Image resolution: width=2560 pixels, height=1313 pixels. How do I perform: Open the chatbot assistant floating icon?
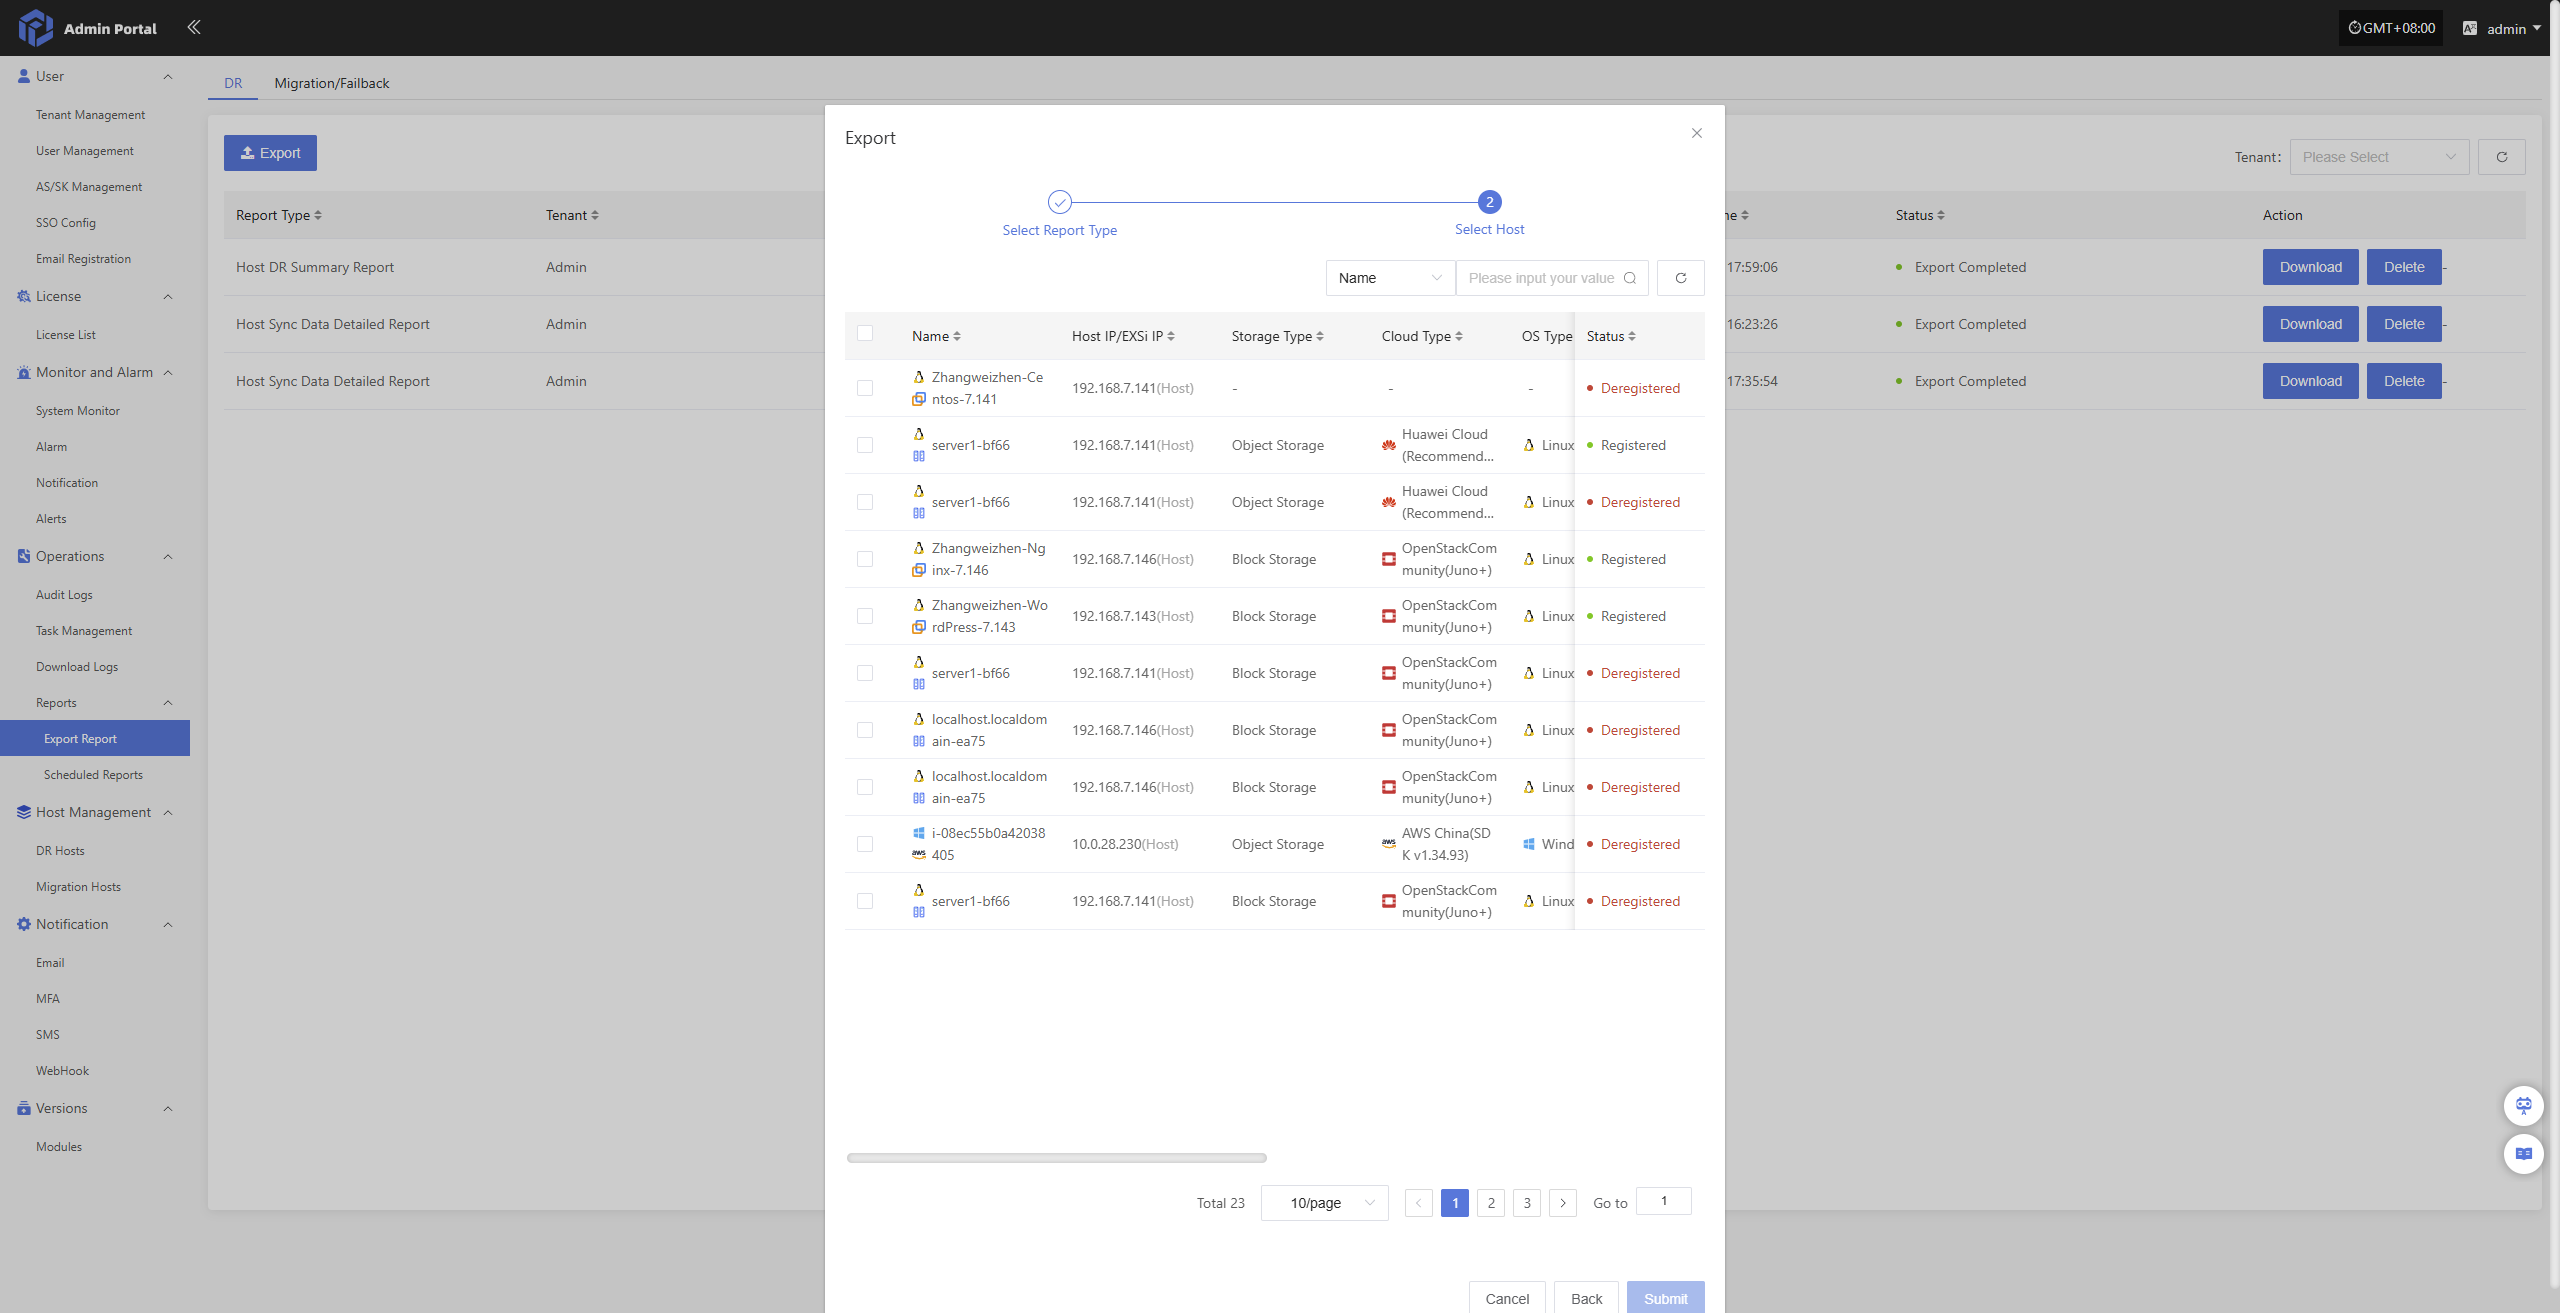(2523, 1105)
